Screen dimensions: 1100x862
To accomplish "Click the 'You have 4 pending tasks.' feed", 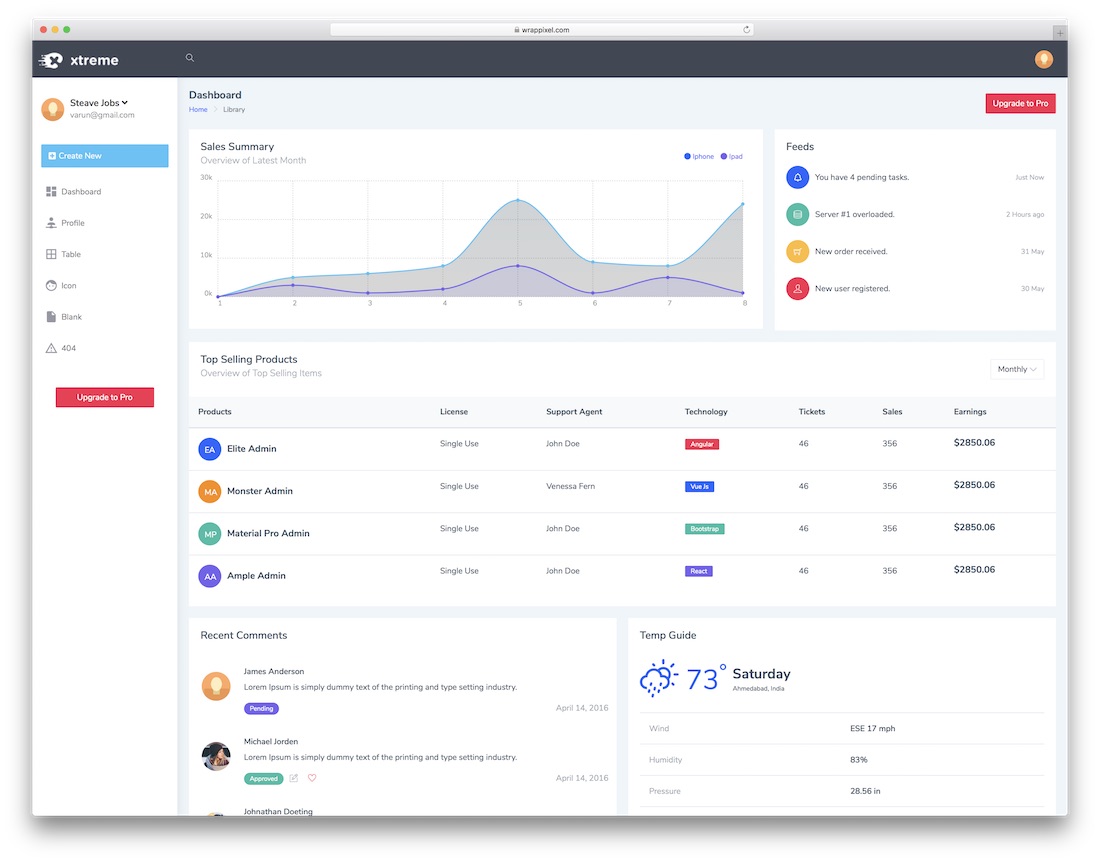I will (861, 177).
